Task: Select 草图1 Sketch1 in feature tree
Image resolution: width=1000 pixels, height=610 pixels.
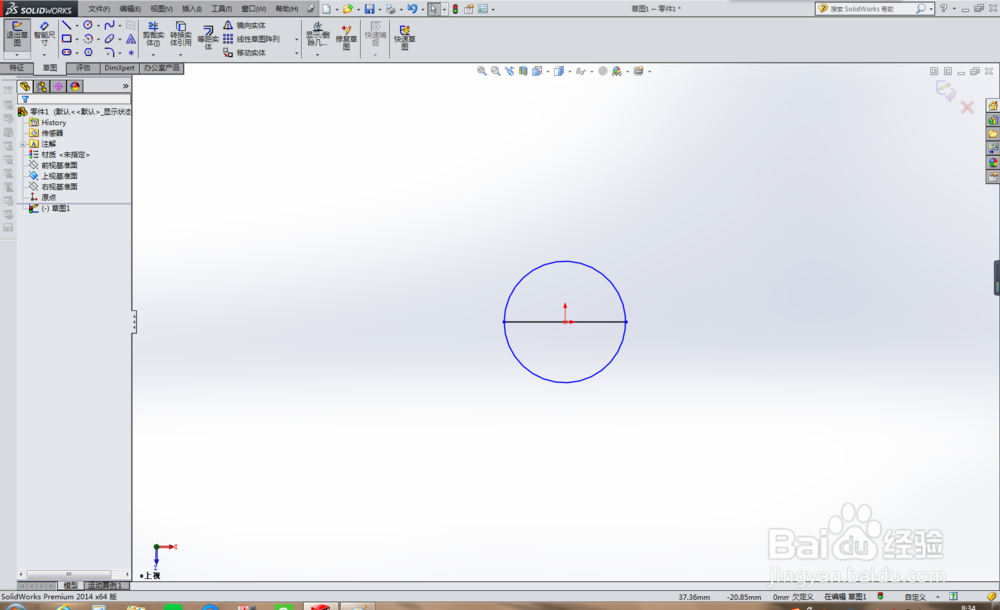Action: pos(50,209)
